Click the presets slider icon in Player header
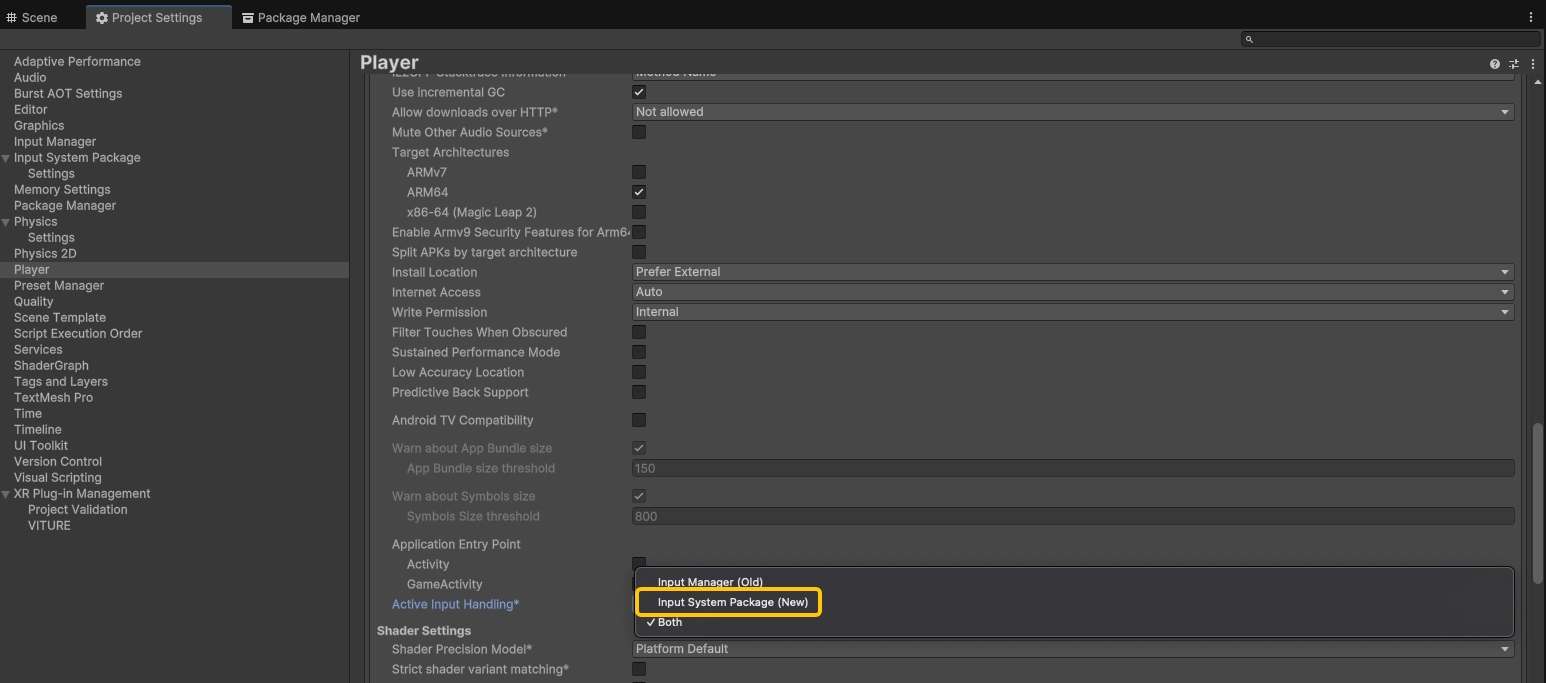1546x683 pixels. point(1514,64)
